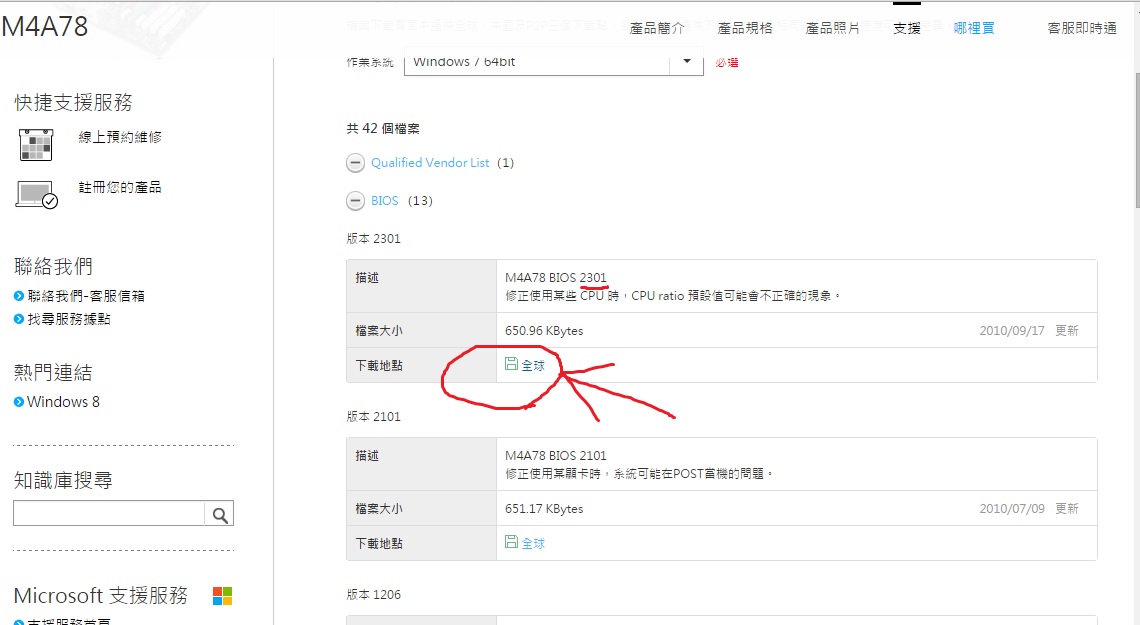Image resolution: width=1140 pixels, height=625 pixels.
Task: Collapse the BIOS section
Action: pos(355,201)
